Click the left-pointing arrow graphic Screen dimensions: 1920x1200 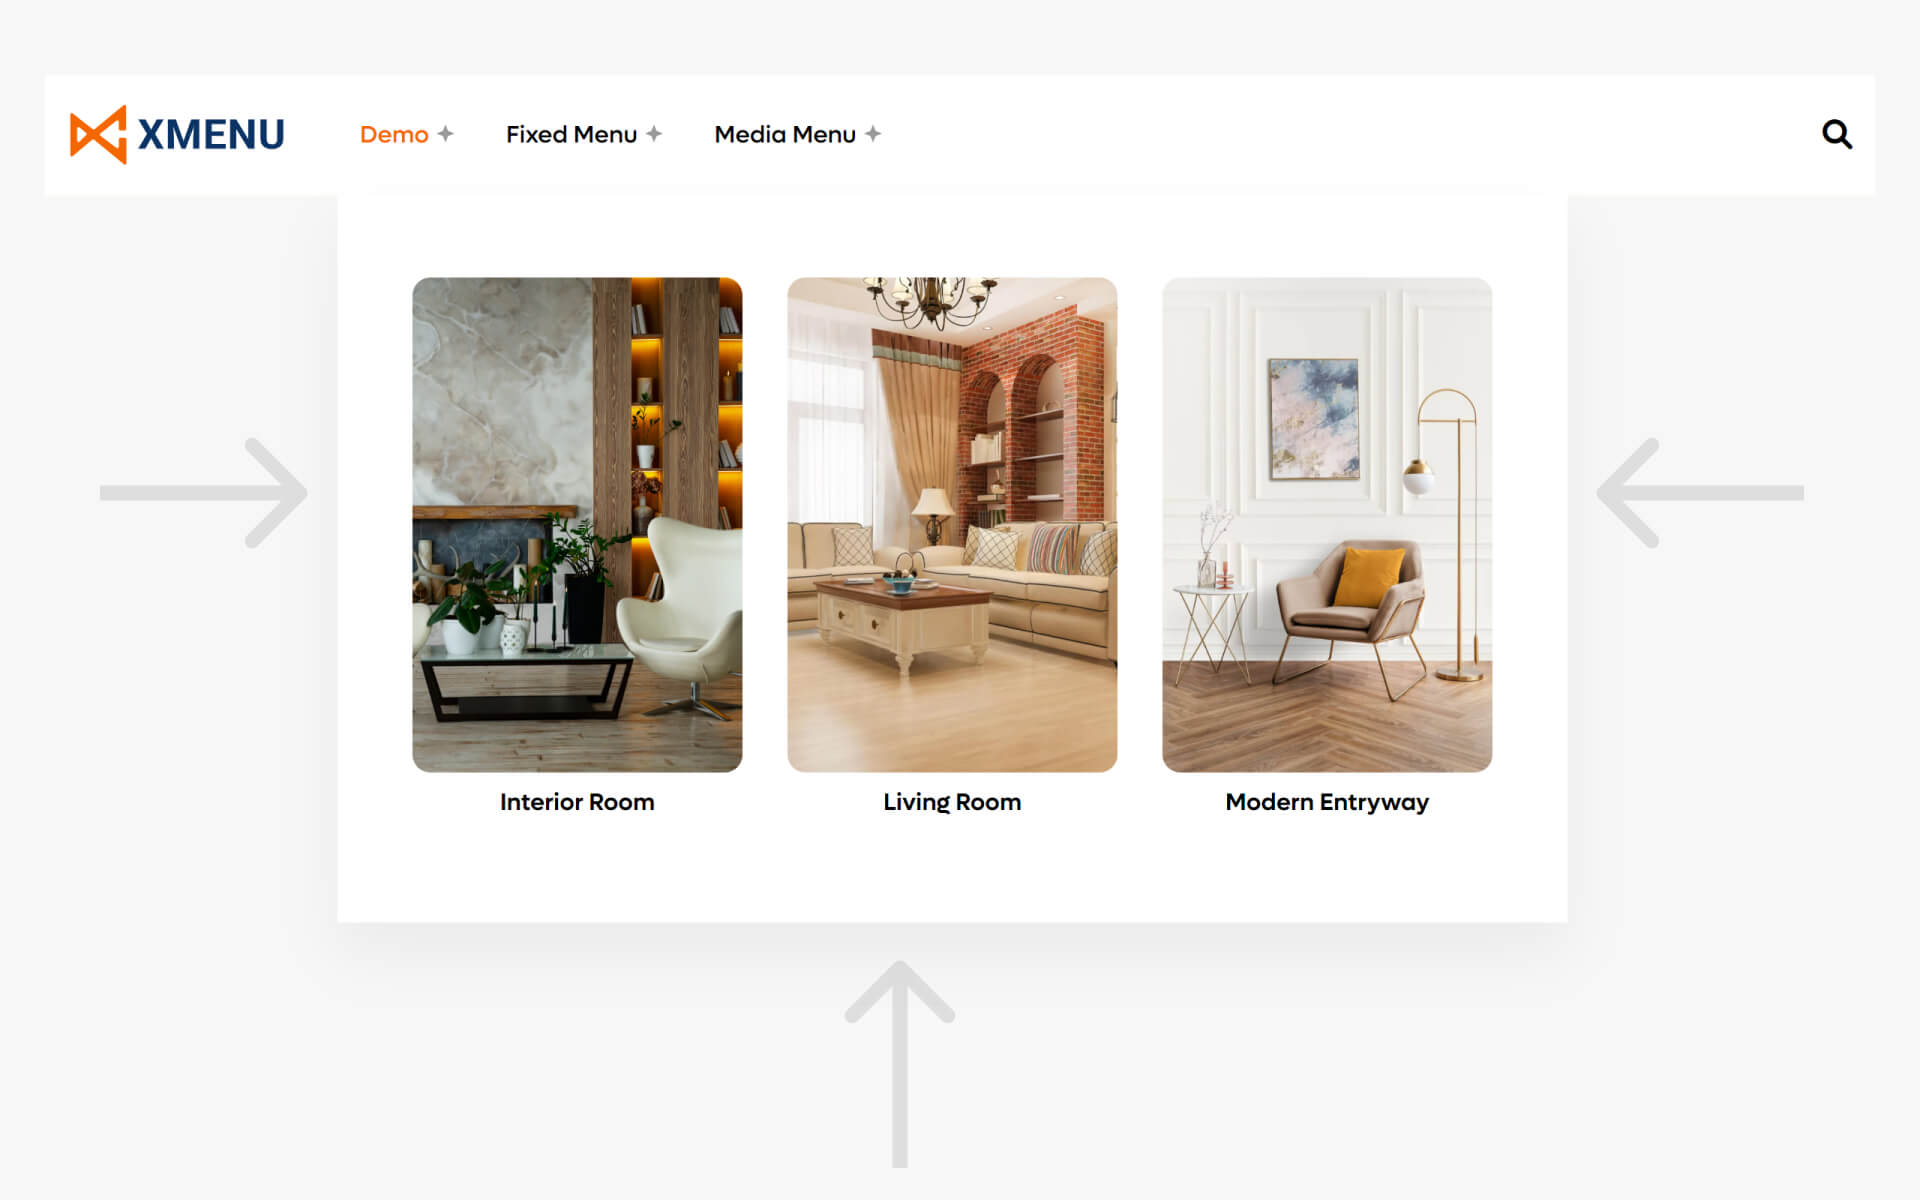pos(1700,492)
